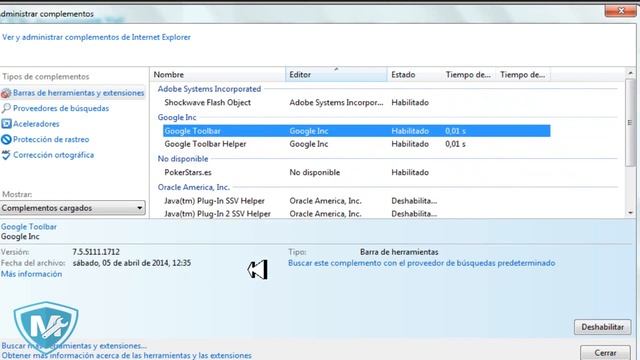Click the Proveedores de búsquedas magnifier icon
This screenshot has width=640, height=360.
(6, 108)
